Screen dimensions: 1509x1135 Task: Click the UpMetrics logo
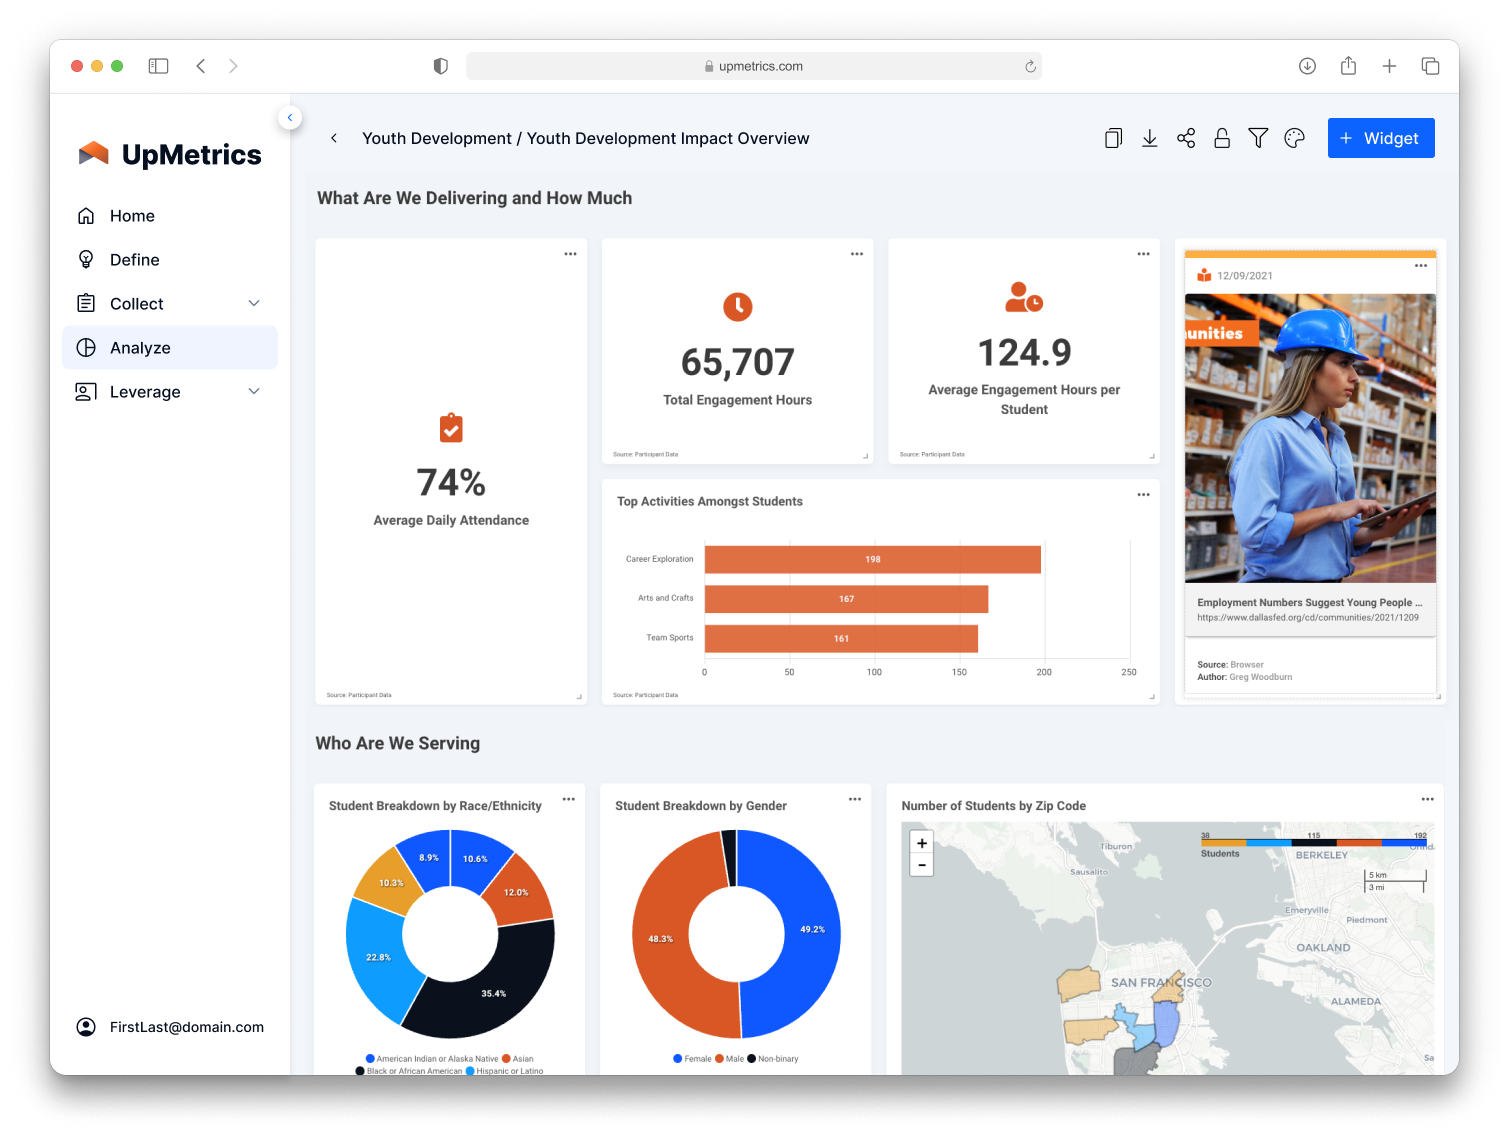pos(170,153)
